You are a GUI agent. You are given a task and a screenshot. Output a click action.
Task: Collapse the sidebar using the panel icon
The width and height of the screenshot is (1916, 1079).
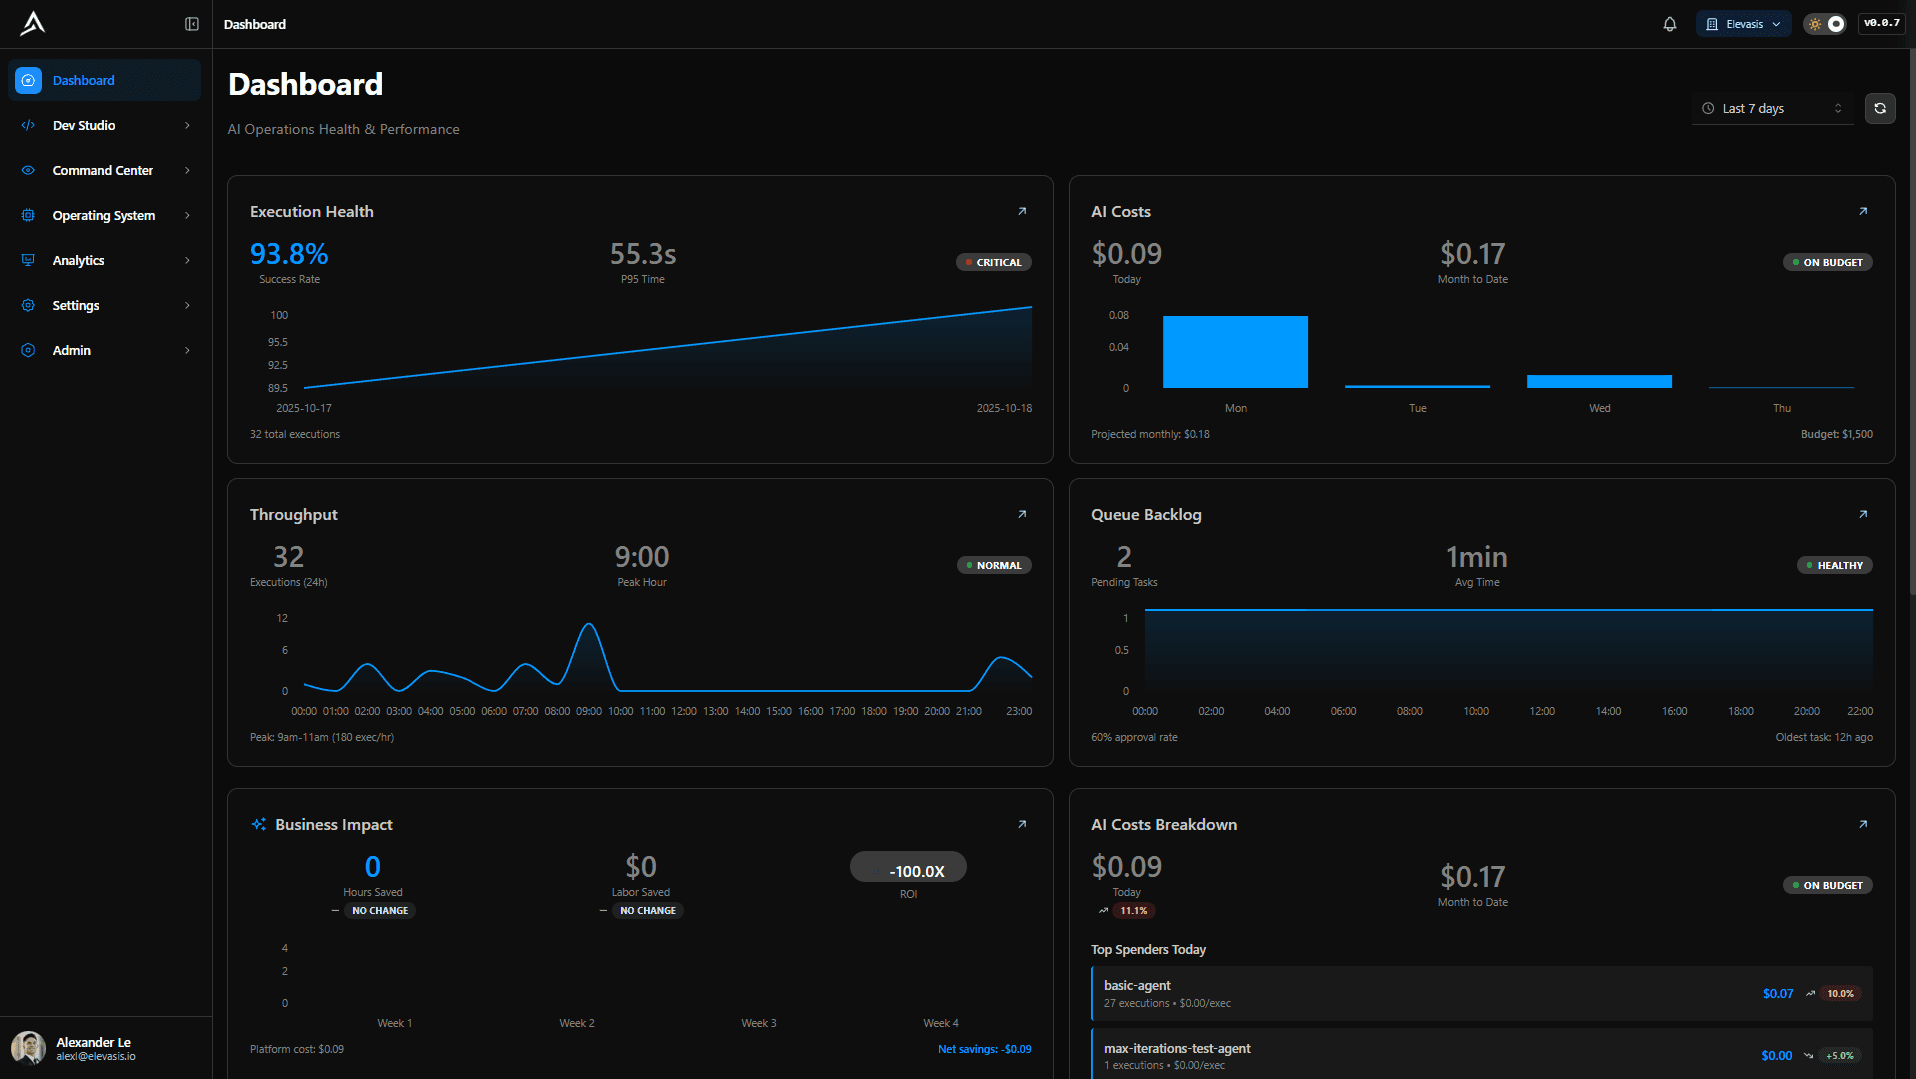coord(192,23)
